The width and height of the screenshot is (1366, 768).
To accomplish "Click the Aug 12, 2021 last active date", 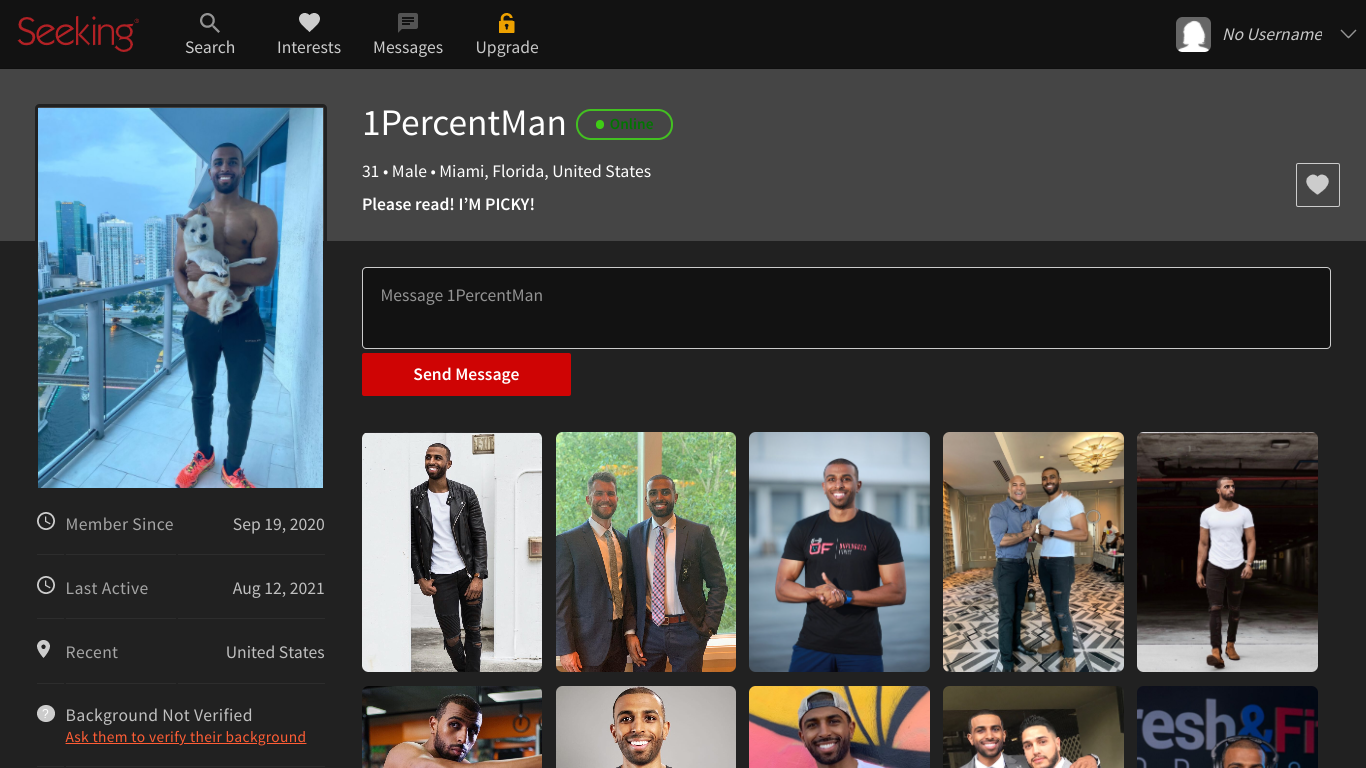I will click(279, 588).
